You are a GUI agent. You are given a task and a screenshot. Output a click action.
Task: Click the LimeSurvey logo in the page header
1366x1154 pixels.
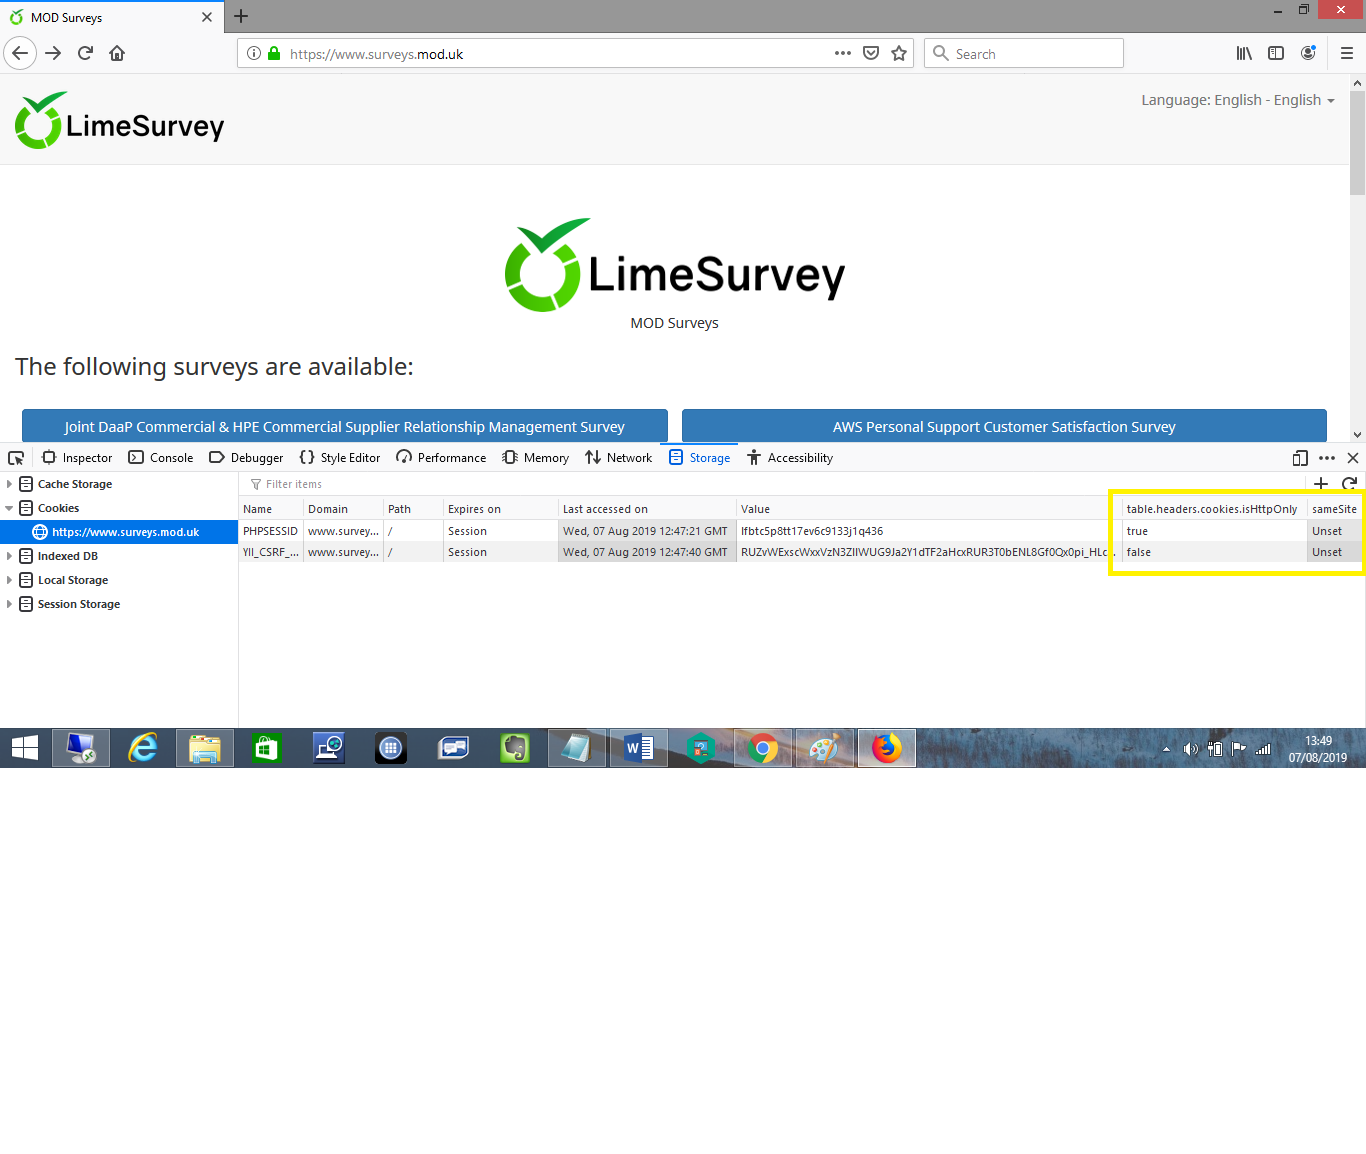(x=120, y=121)
